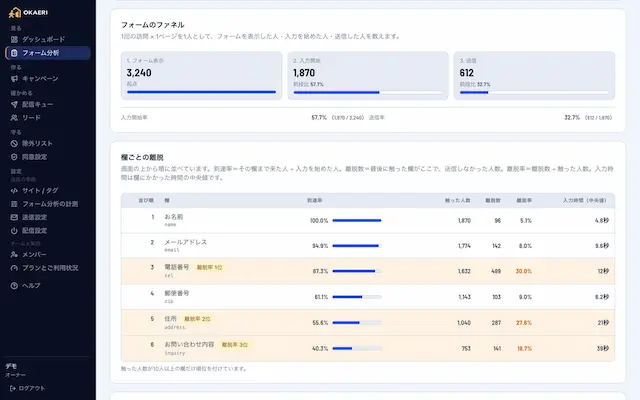Click the 40.3% reach bar for お問い合わせ内容
This screenshot has height=400, width=640.
pyautogui.click(x=357, y=349)
